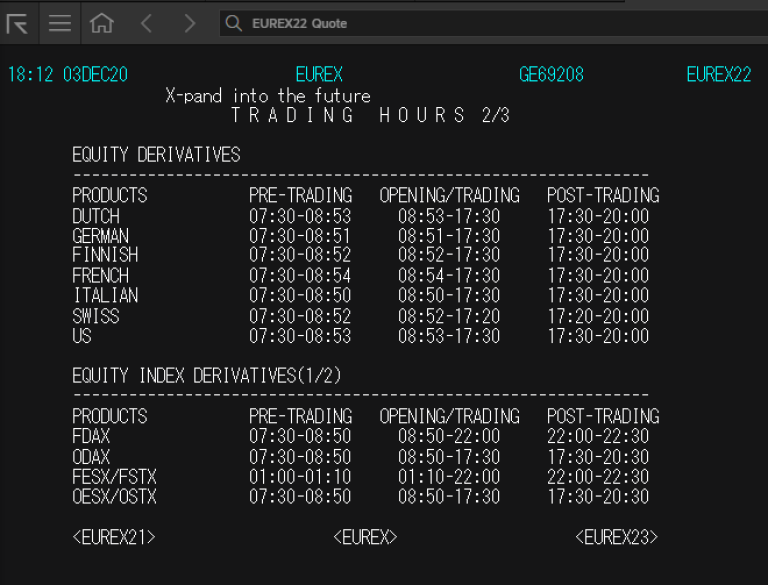Click DUTCH pre-trading 07:30-08:53
The image size is (768, 585).
pos(300,216)
